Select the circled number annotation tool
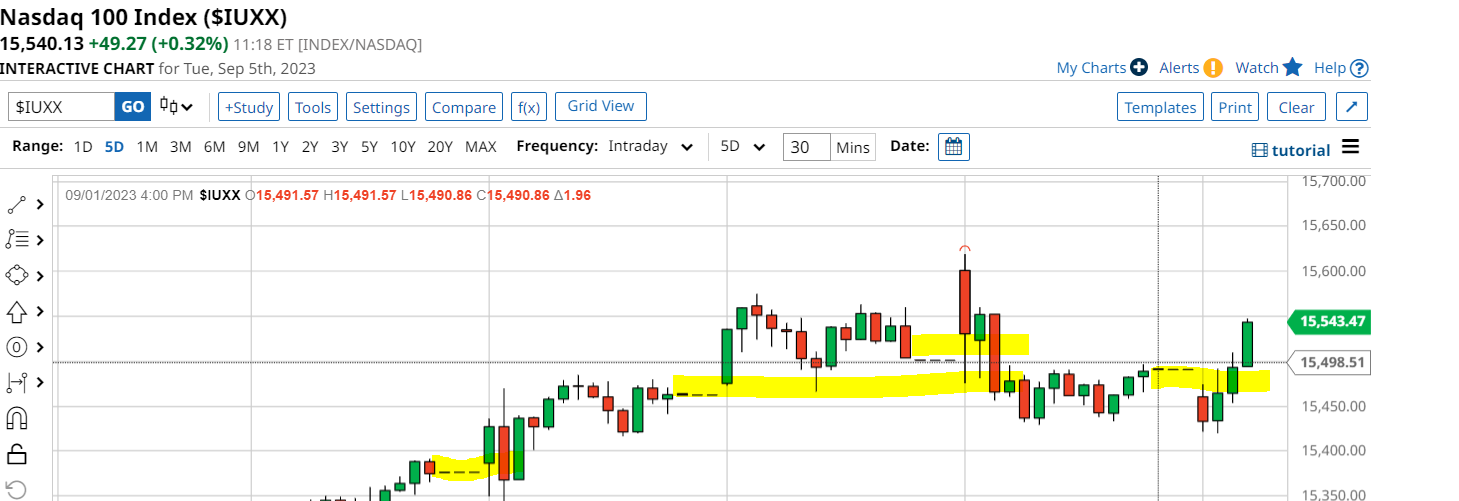The height and width of the screenshot is (501, 1459). coord(17,347)
